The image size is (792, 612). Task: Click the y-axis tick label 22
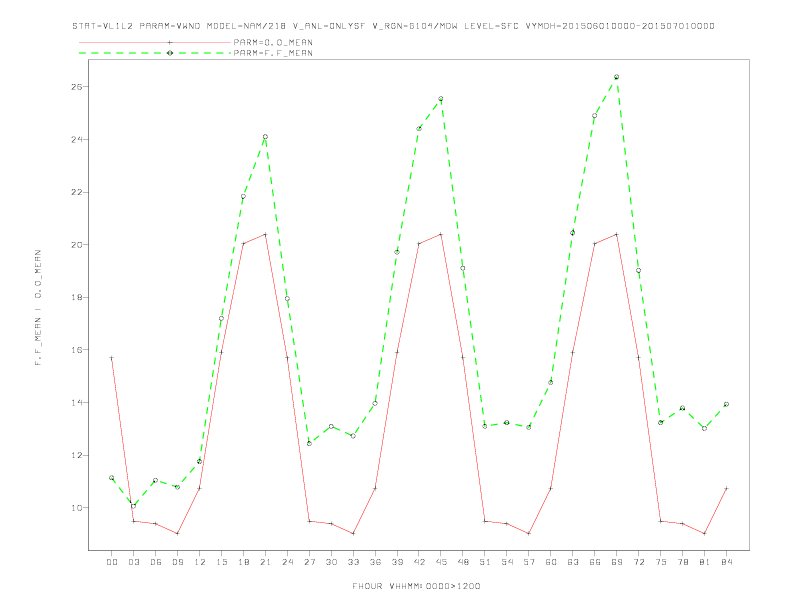point(77,192)
